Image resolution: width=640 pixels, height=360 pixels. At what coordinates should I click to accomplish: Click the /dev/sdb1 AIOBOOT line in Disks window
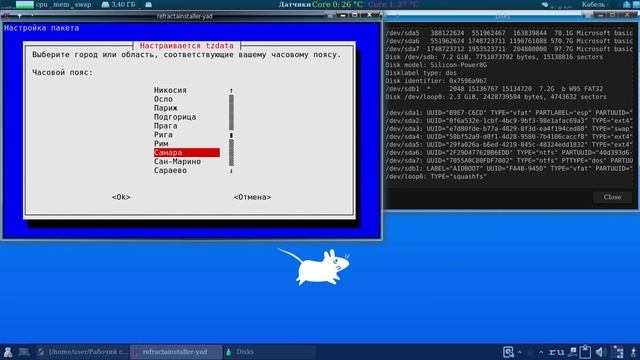point(509,169)
